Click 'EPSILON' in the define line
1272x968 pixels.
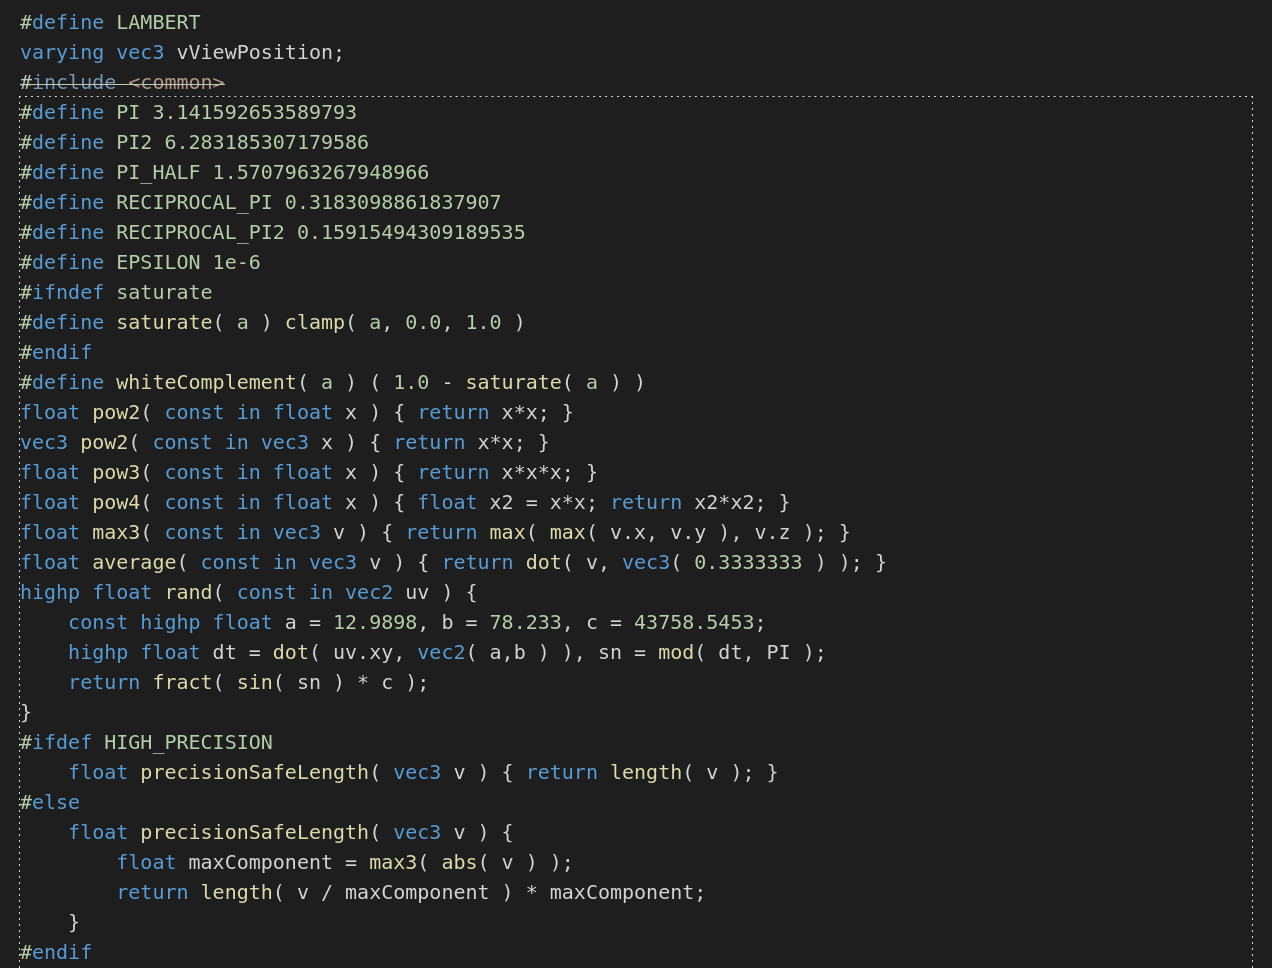click(158, 262)
